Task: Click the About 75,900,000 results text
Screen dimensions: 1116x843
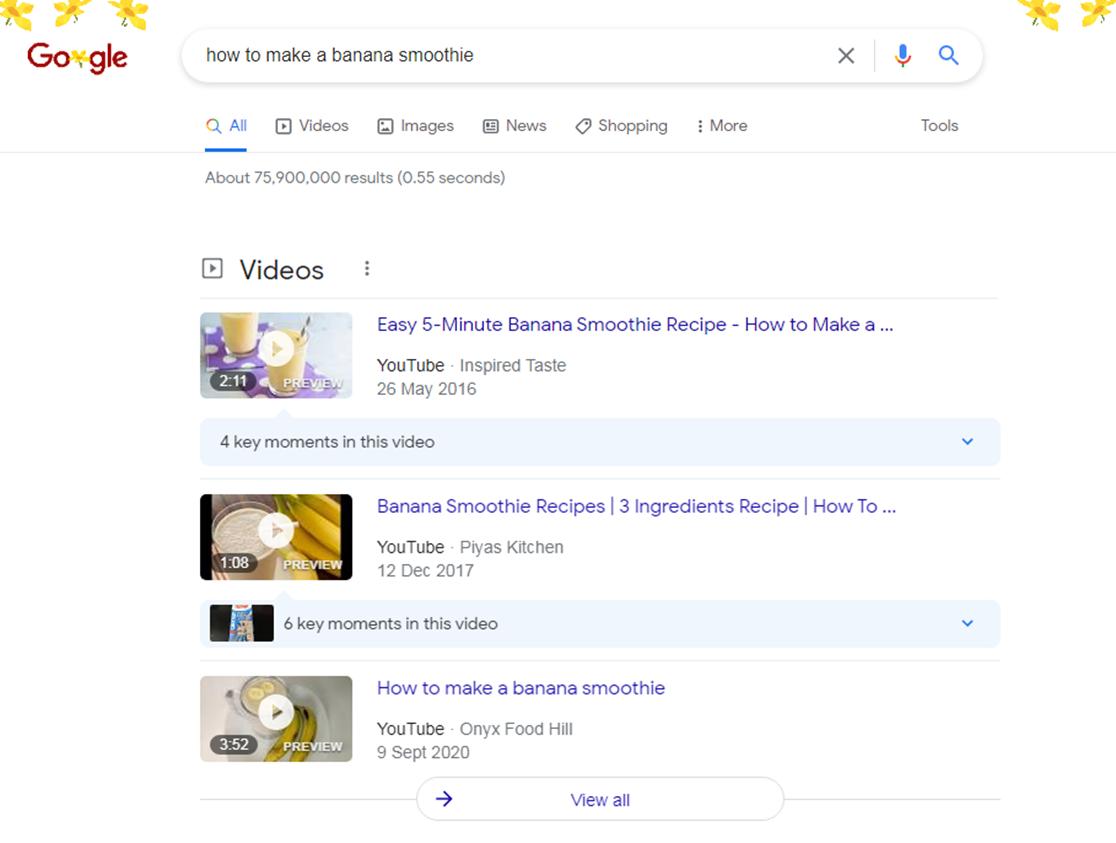Action: (355, 177)
